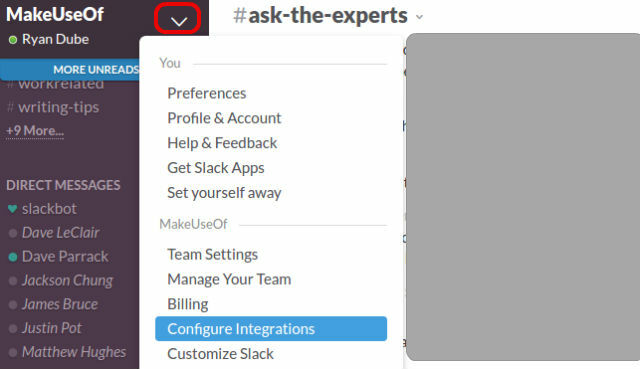Click the MORE UNREADS banner
Screen dimensions: 640x369
70,69
